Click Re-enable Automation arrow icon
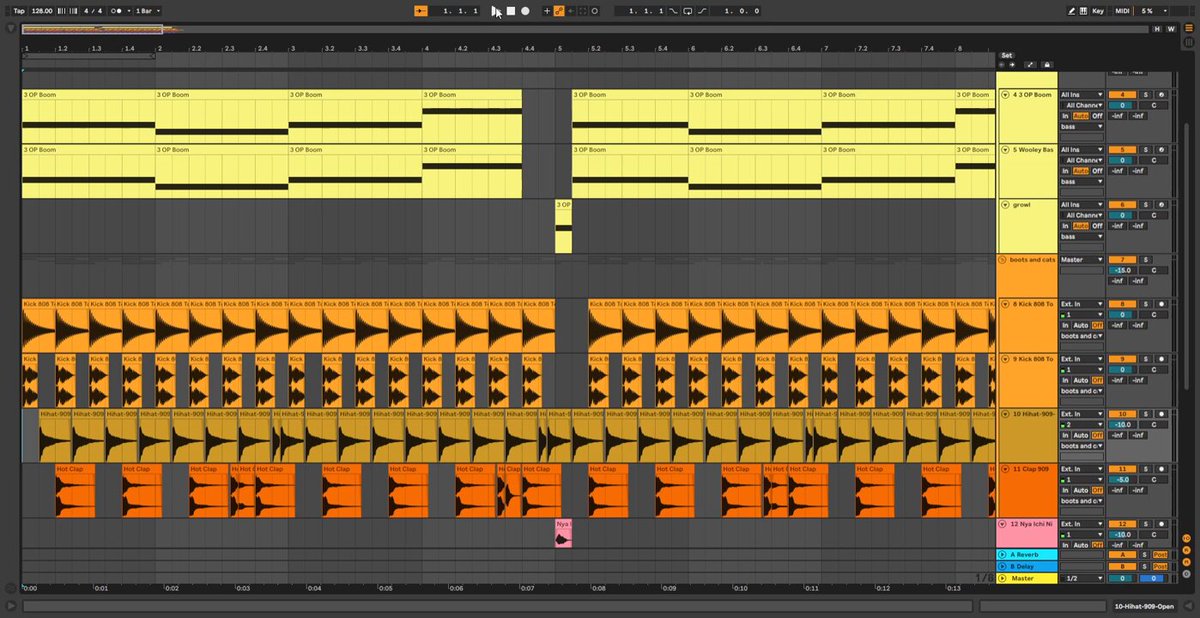 pos(570,10)
